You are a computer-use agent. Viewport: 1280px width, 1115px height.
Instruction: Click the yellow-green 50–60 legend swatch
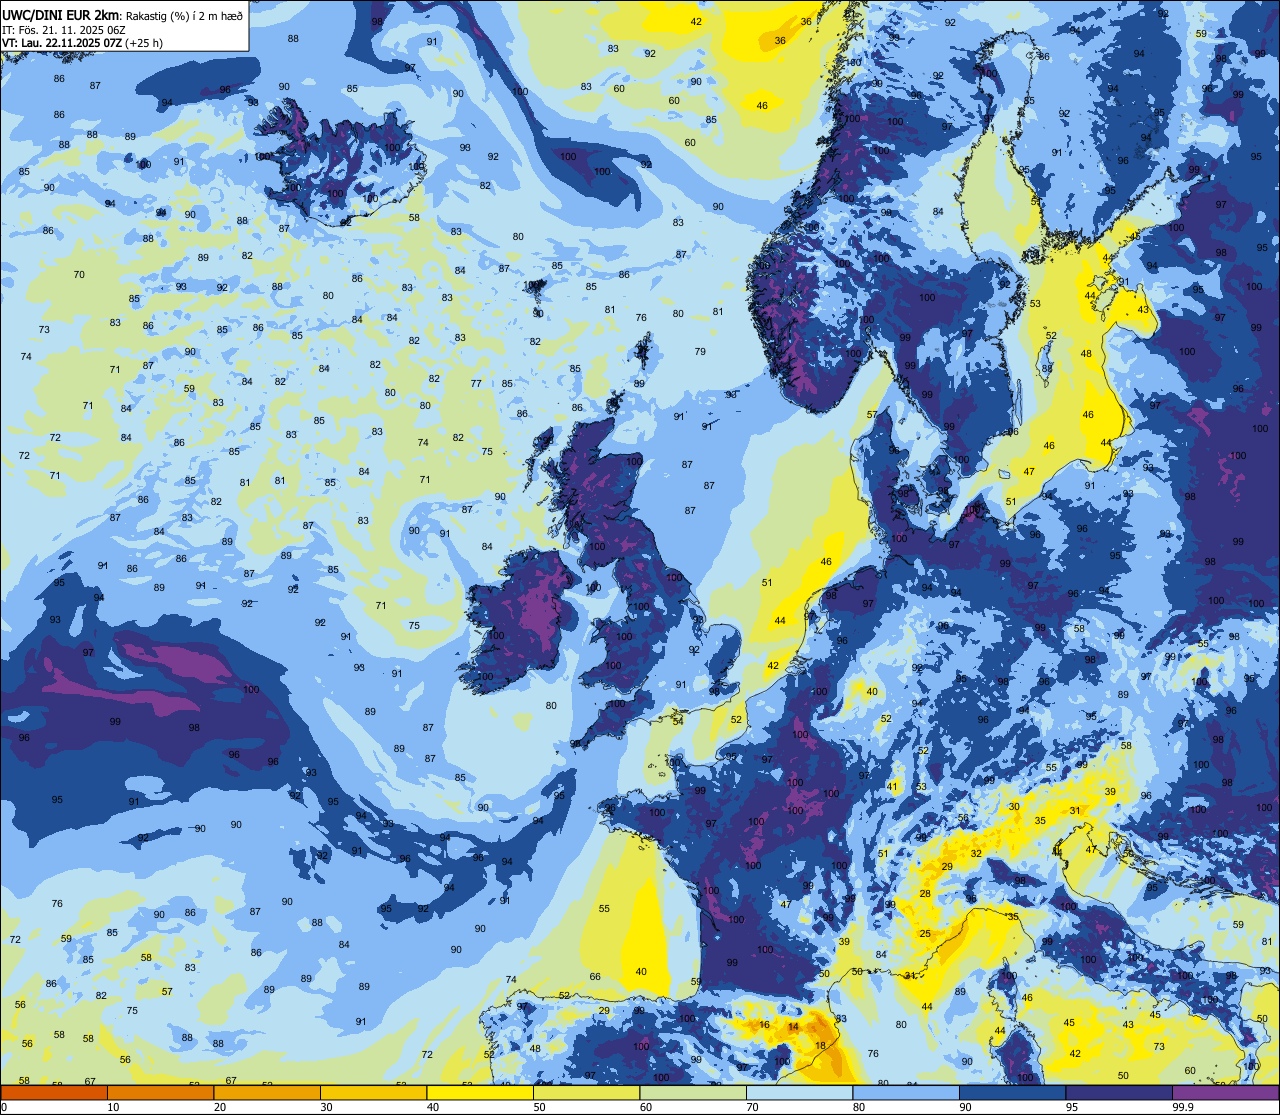pos(586,1092)
